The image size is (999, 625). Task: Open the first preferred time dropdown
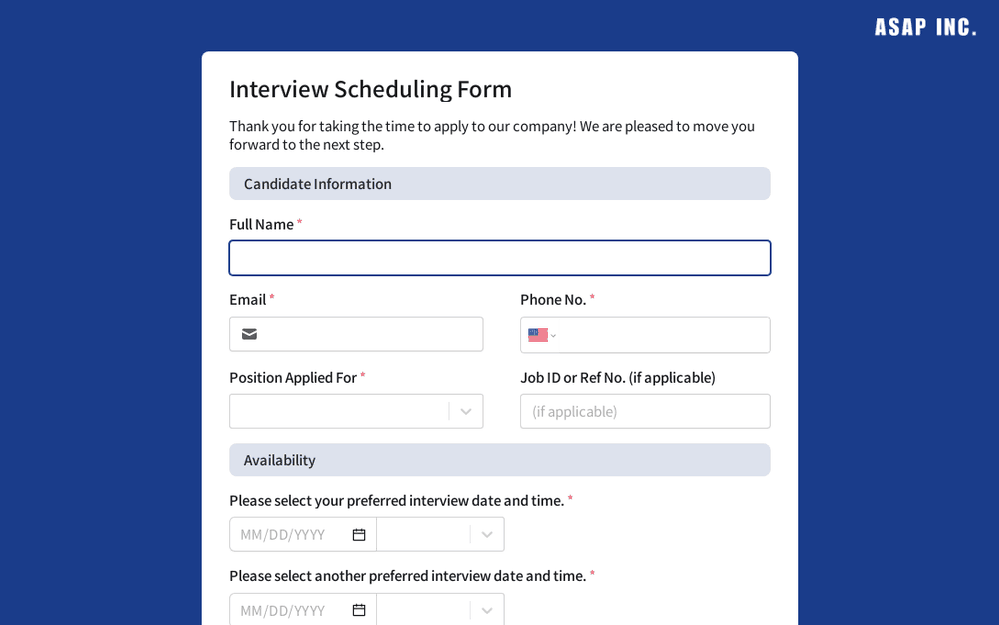pyautogui.click(x=424, y=534)
